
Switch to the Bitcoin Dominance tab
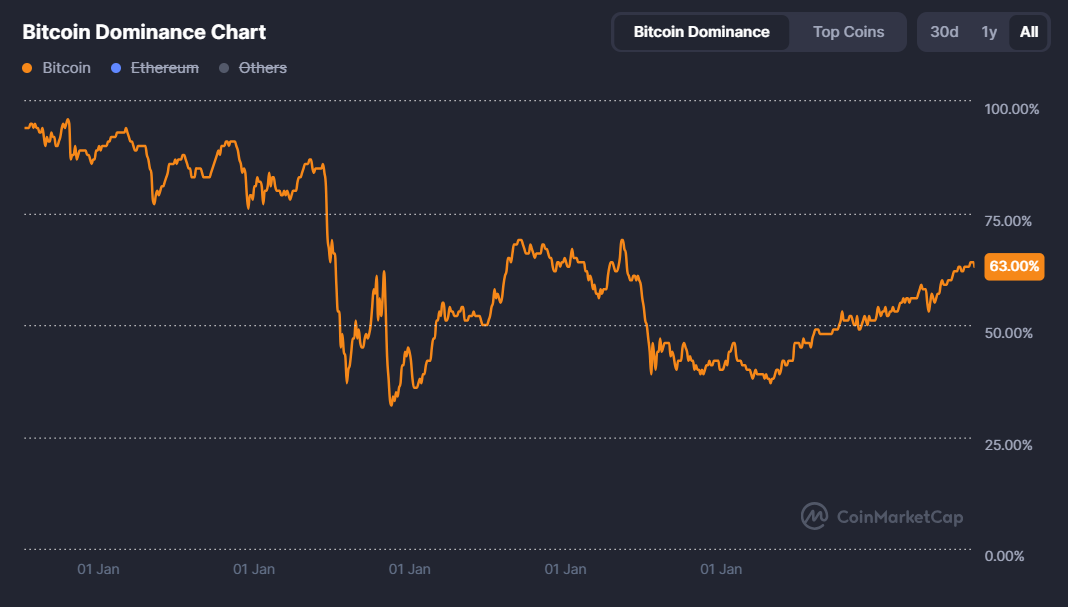click(701, 32)
